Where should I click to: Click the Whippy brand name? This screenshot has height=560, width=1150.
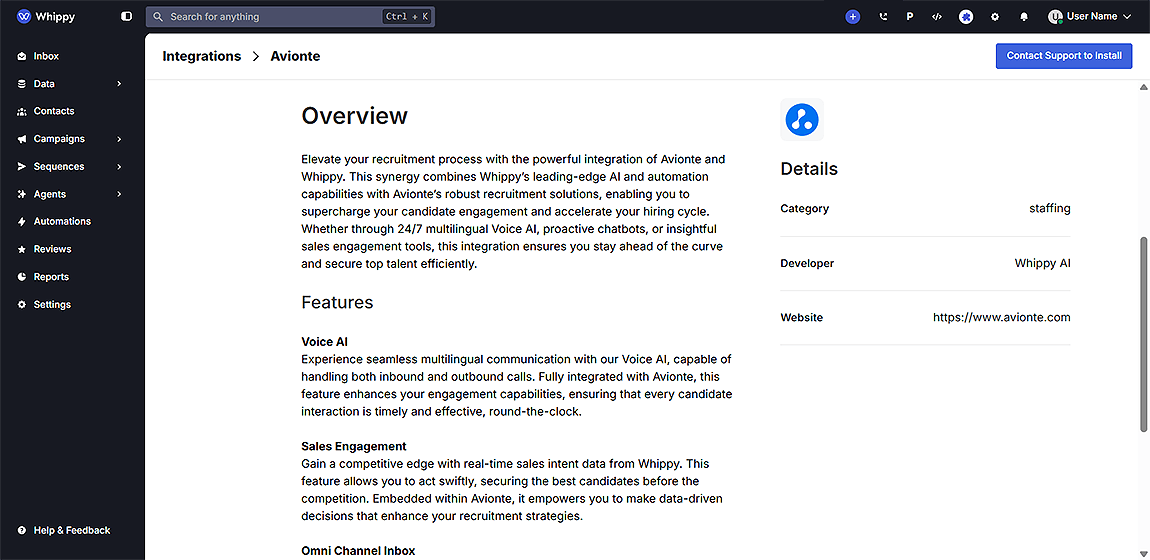point(55,16)
